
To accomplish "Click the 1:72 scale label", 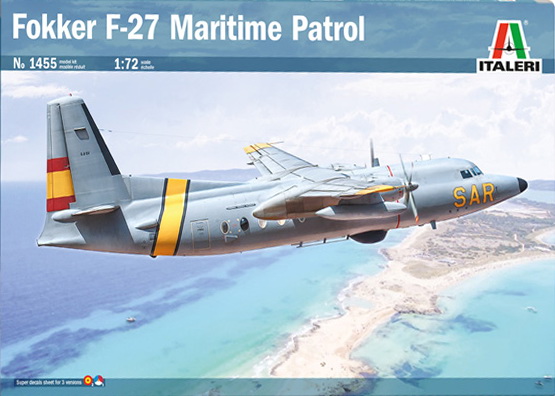I will [x=126, y=64].
